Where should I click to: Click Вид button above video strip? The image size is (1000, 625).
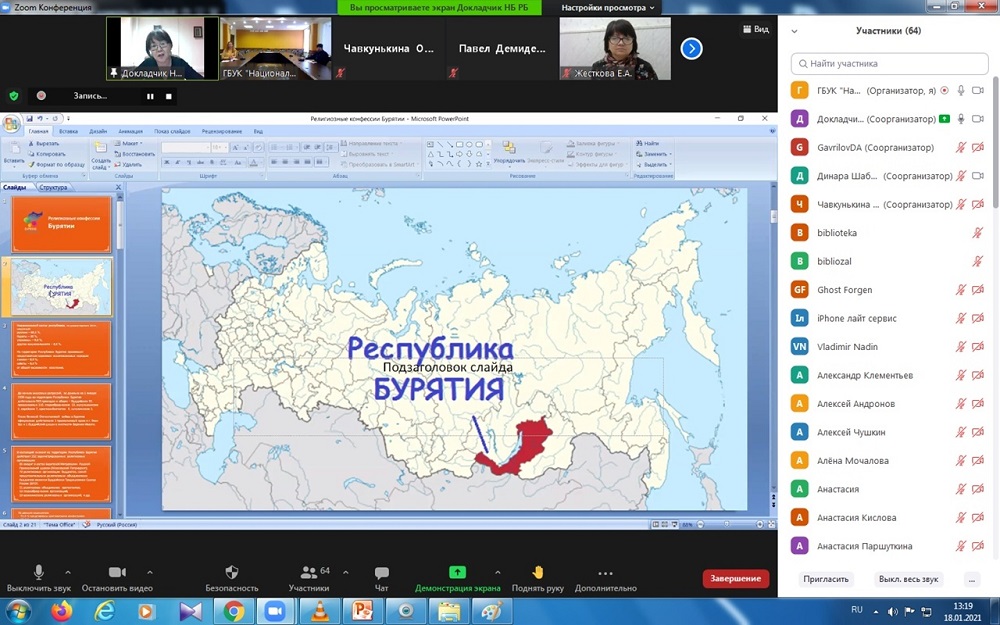point(756,29)
